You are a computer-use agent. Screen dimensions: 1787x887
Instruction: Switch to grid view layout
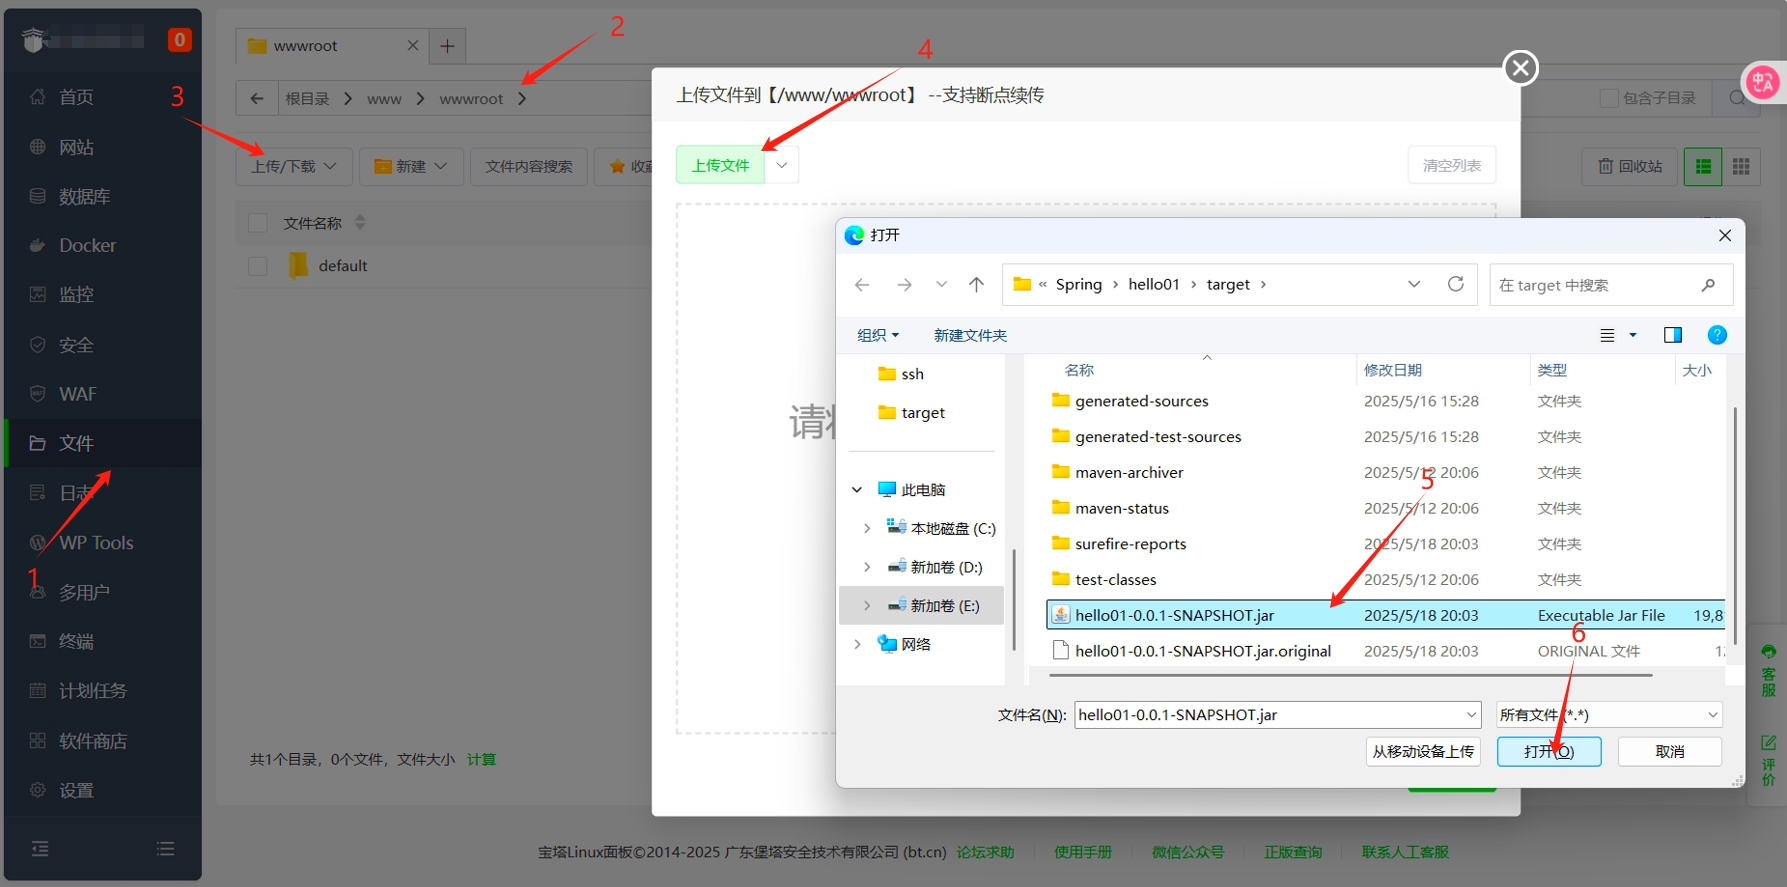1741,166
